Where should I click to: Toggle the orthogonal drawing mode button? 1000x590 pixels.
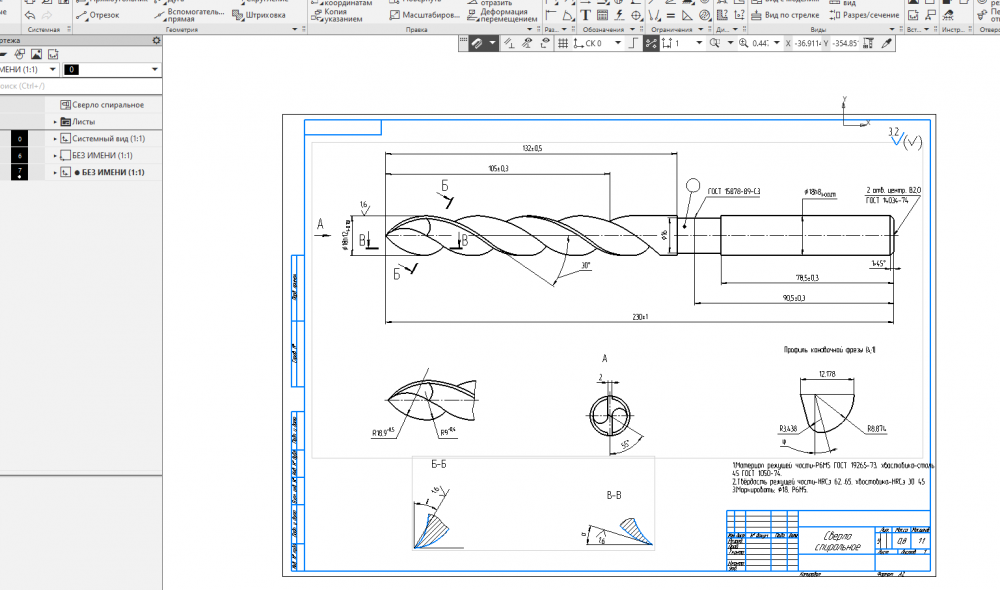631,44
